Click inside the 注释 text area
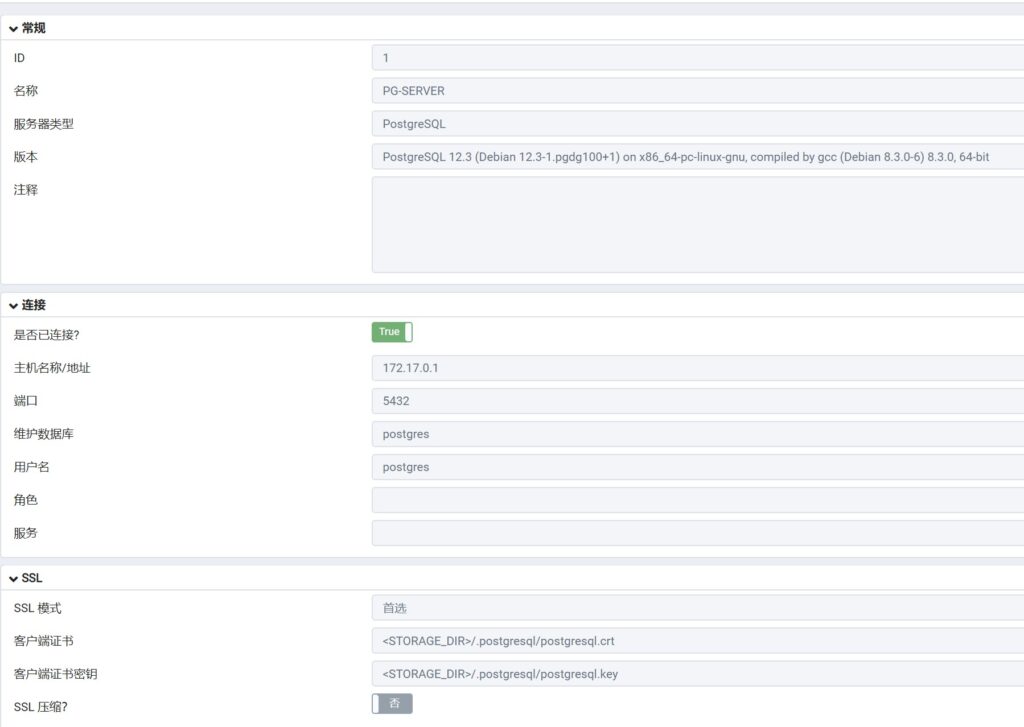1024x727 pixels. pos(697,224)
